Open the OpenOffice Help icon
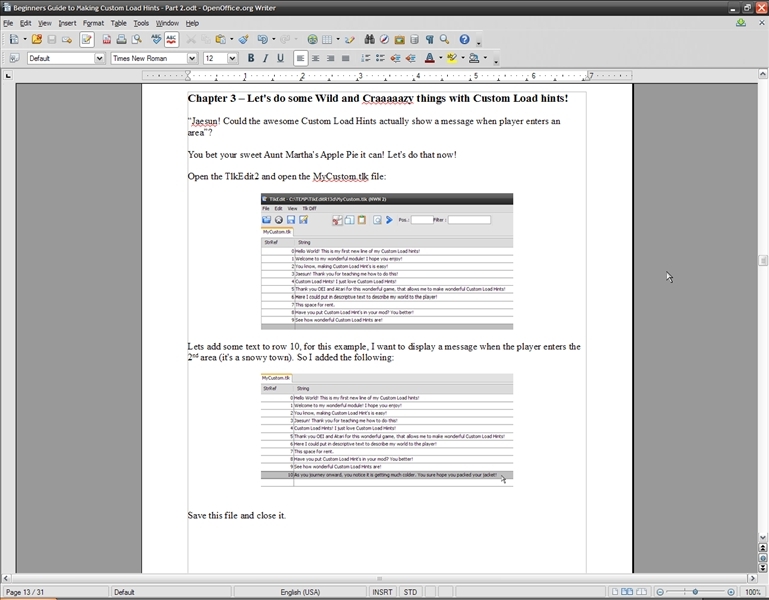Viewport: 769px width, 600px height. pyautogui.click(x=464, y=40)
